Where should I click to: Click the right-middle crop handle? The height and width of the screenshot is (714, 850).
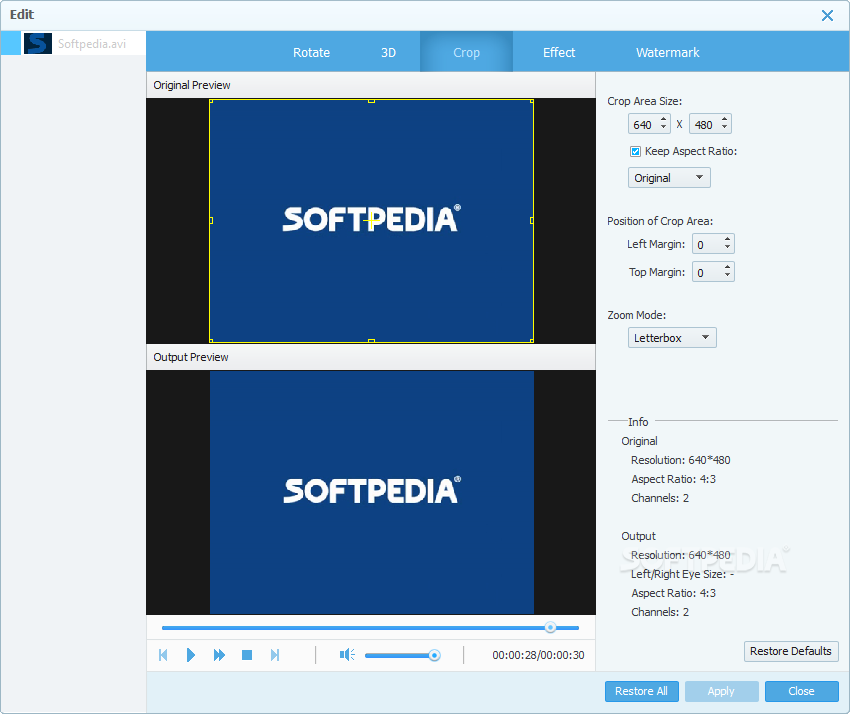(532, 221)
